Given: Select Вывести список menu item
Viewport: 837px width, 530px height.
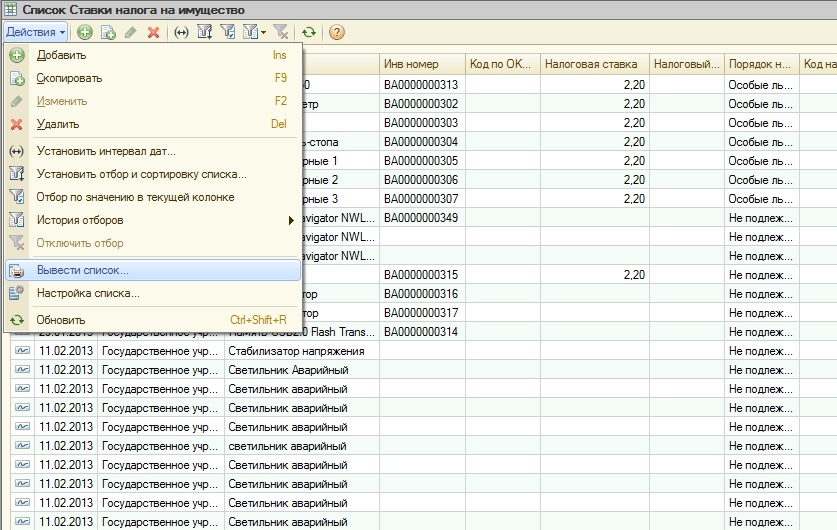Looking at the screenshot, I should coord(83,270).
